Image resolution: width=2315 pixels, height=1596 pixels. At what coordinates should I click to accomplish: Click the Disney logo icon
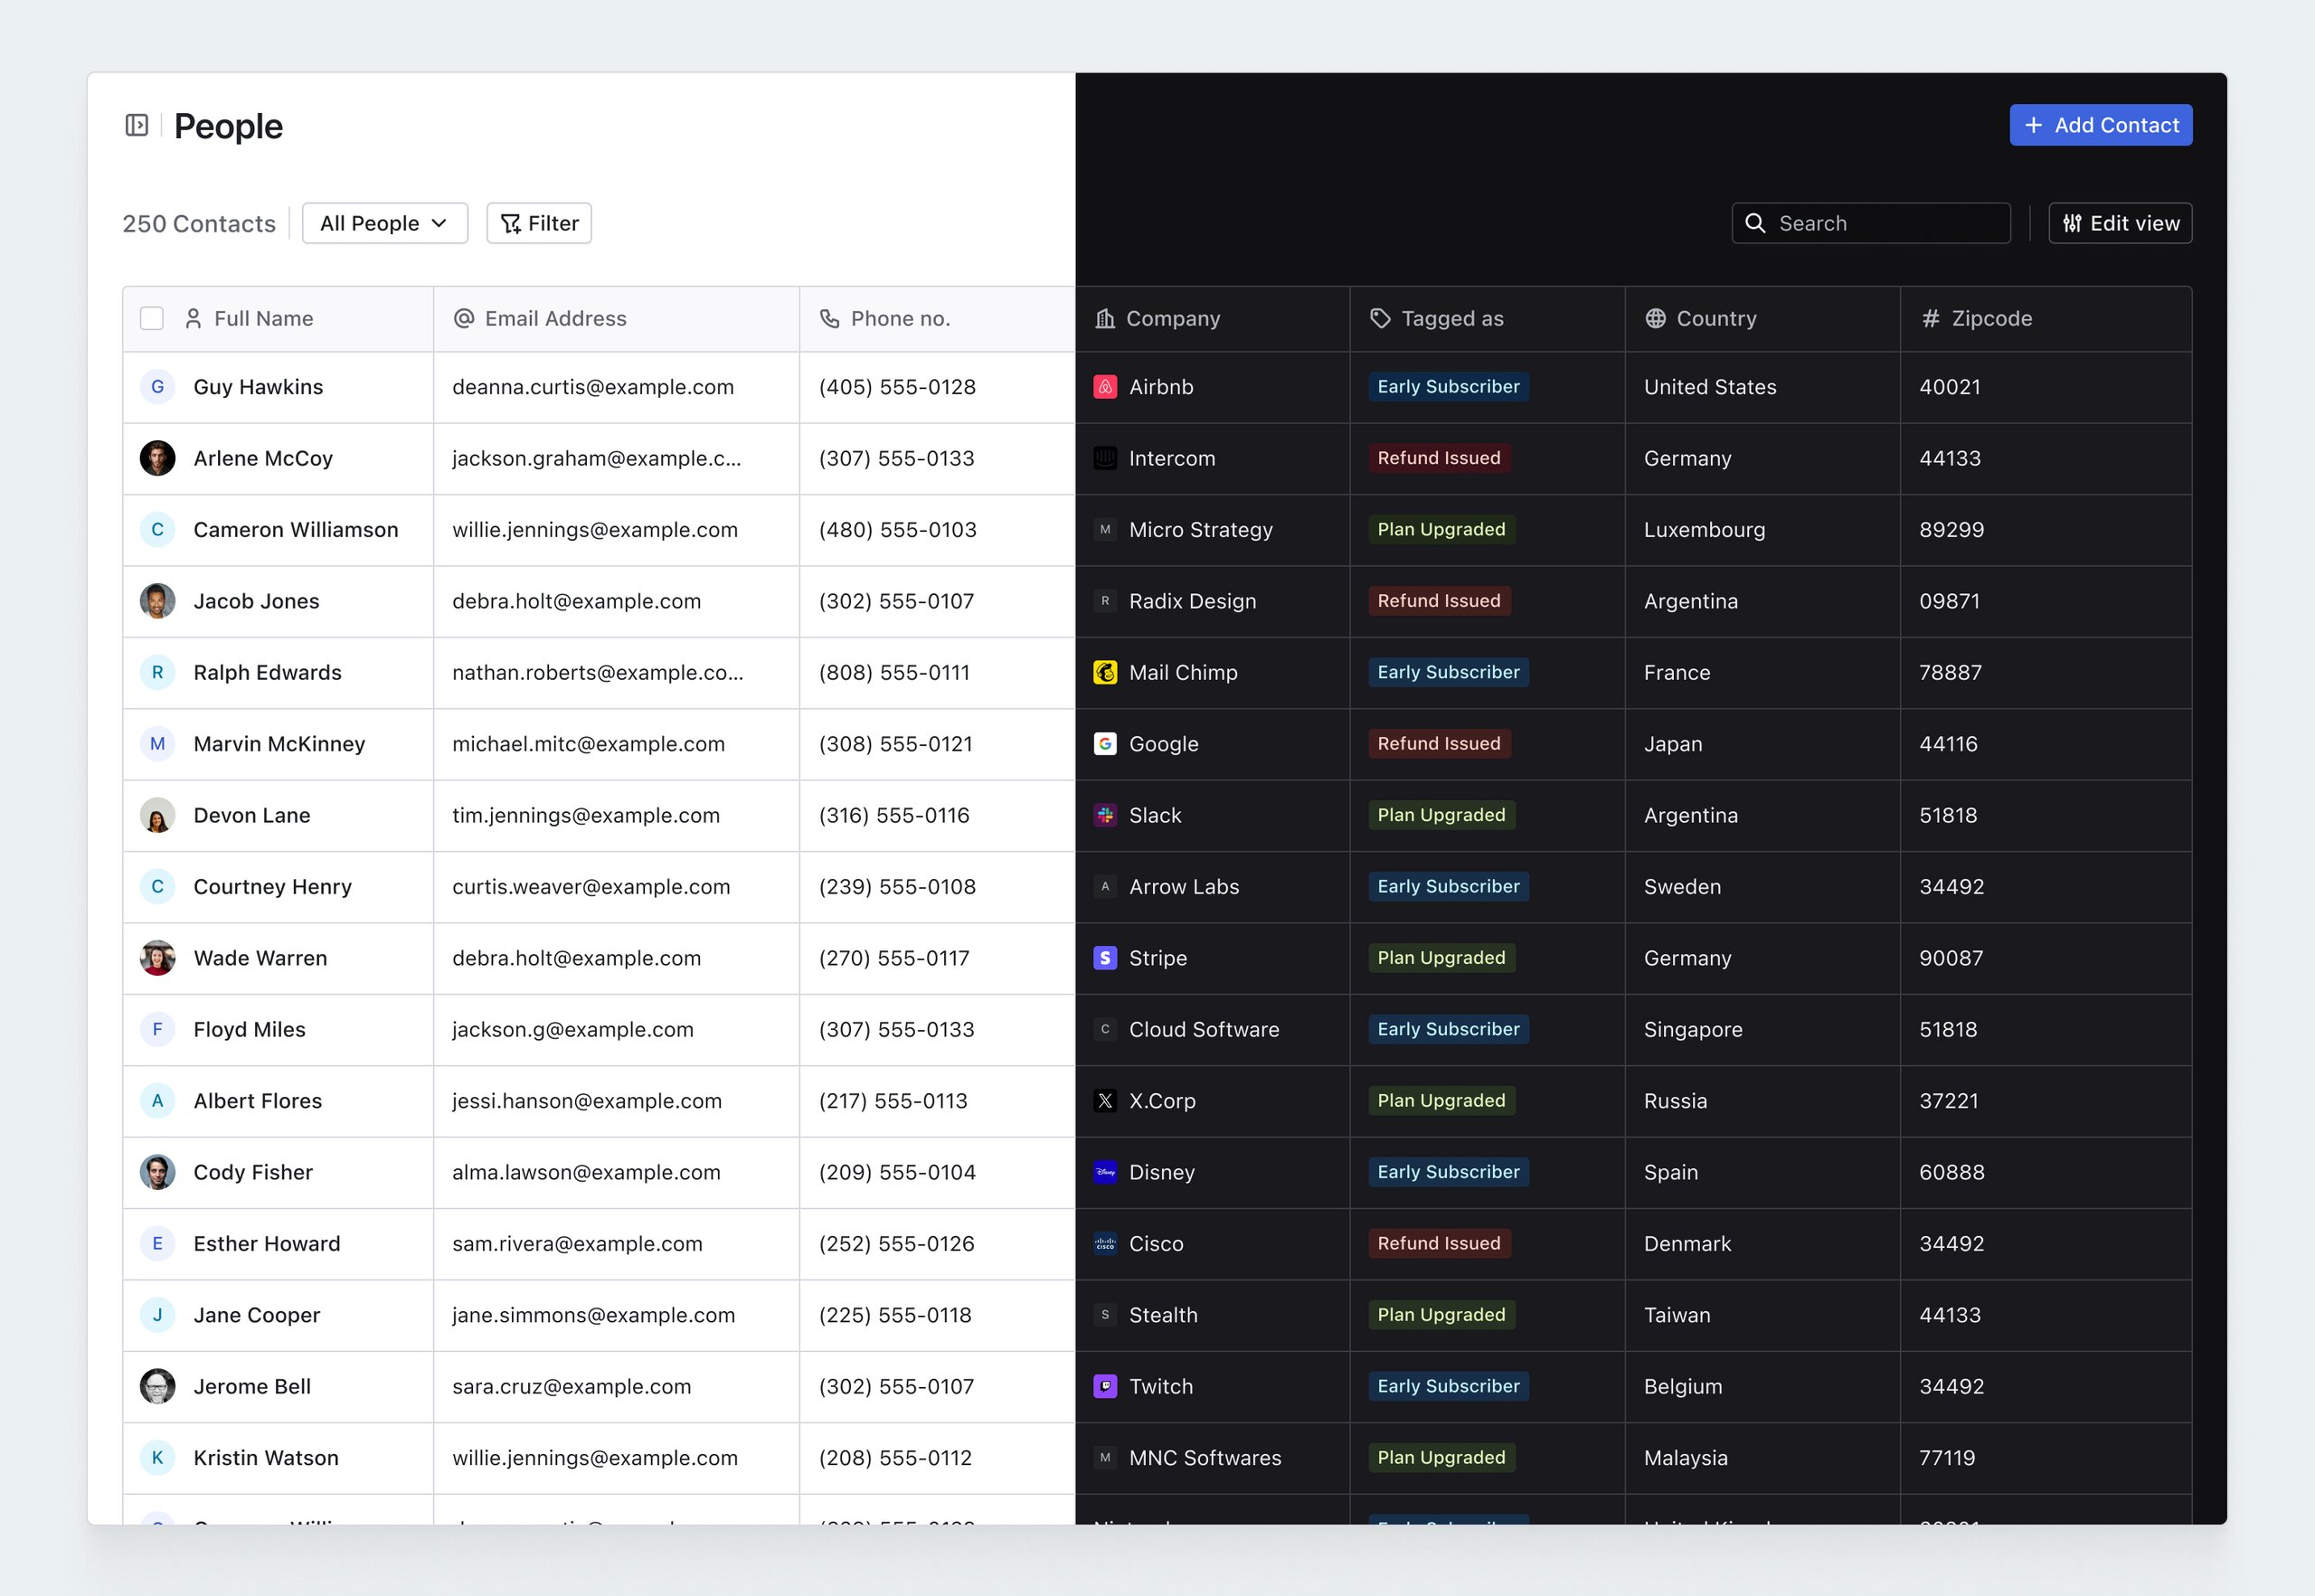[1105, 1172]
